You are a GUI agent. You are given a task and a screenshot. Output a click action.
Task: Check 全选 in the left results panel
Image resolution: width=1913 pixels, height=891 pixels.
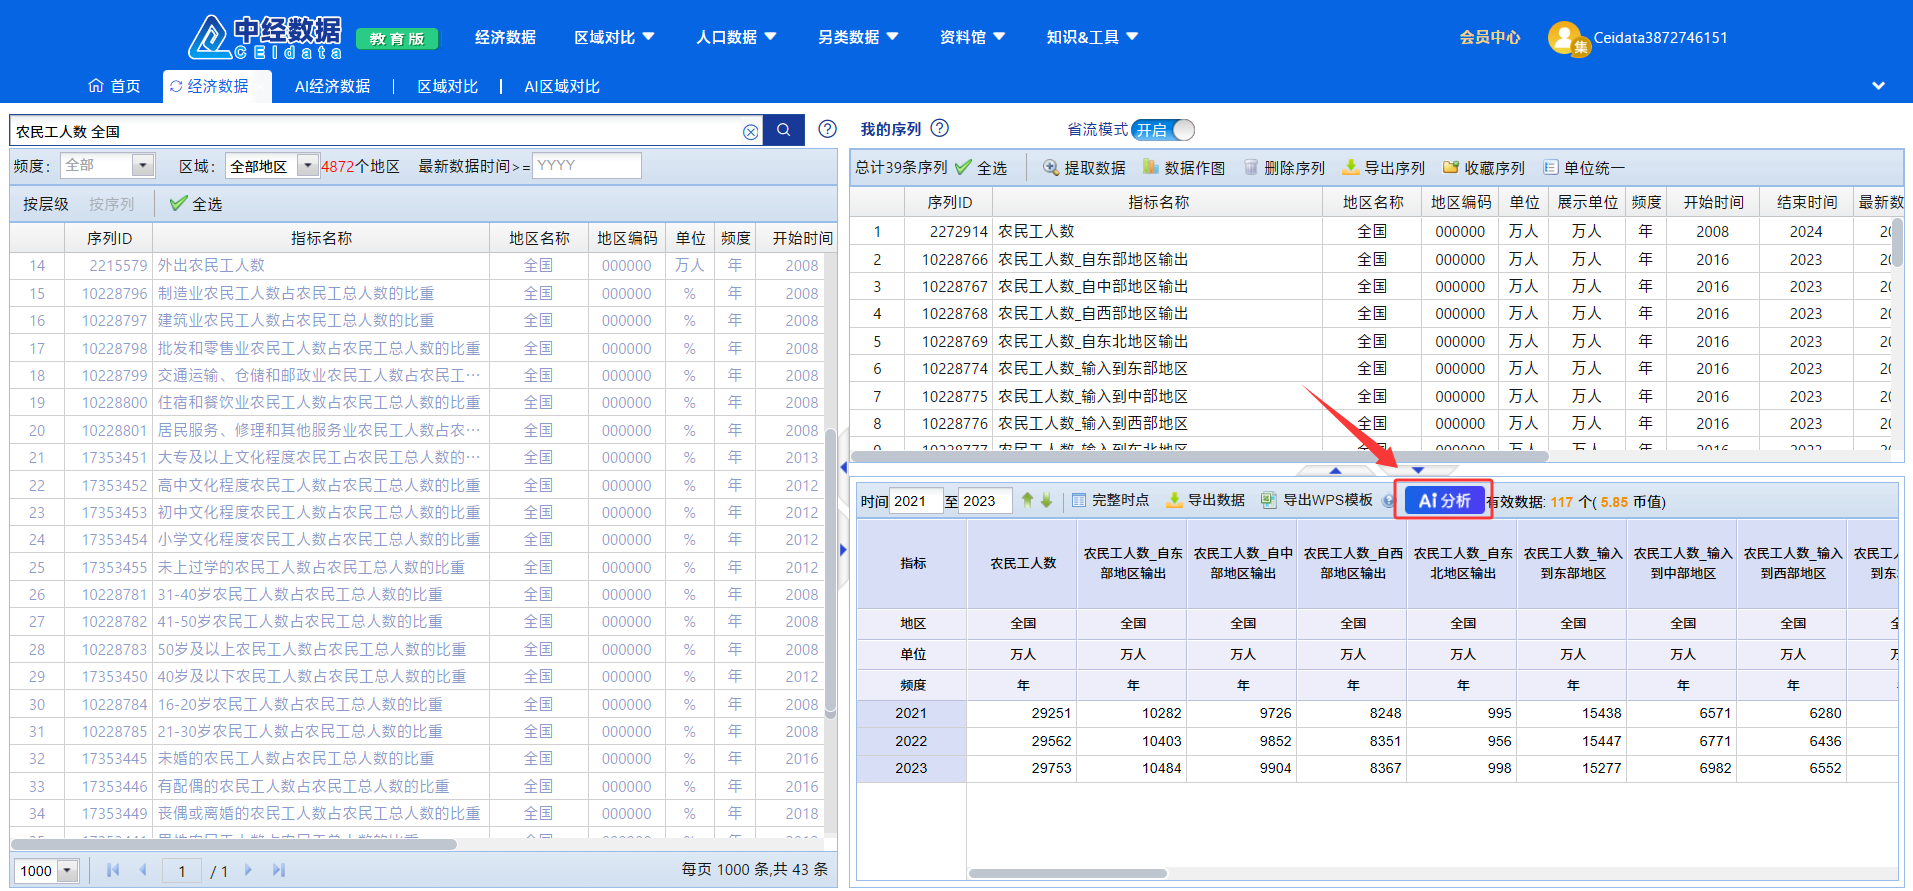pos(179,204)
